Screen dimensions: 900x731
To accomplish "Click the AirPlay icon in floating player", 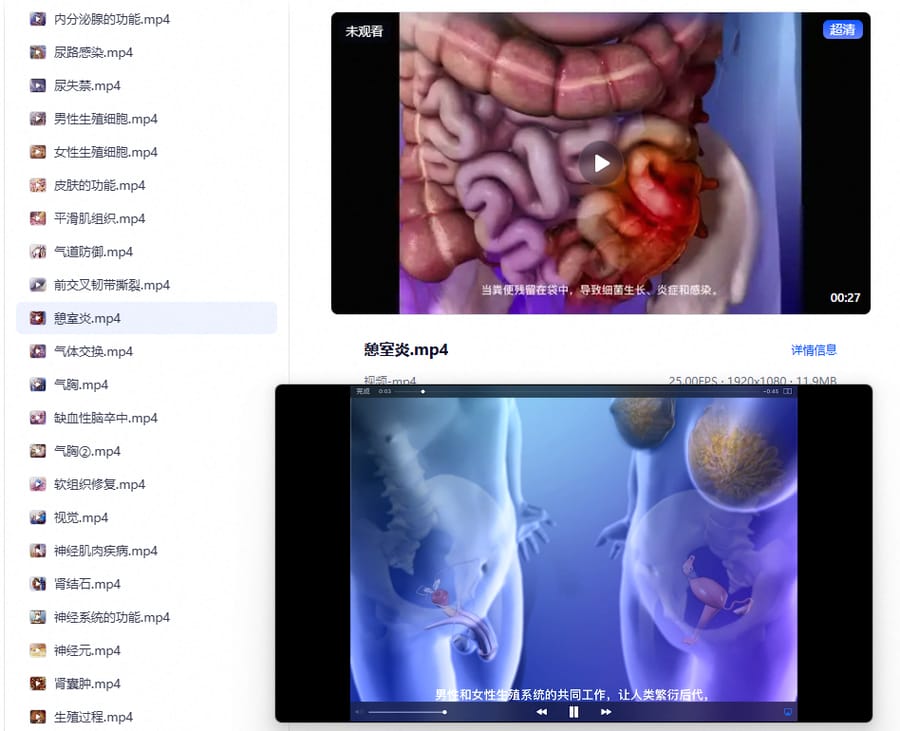I will click(x=788, y=712).
